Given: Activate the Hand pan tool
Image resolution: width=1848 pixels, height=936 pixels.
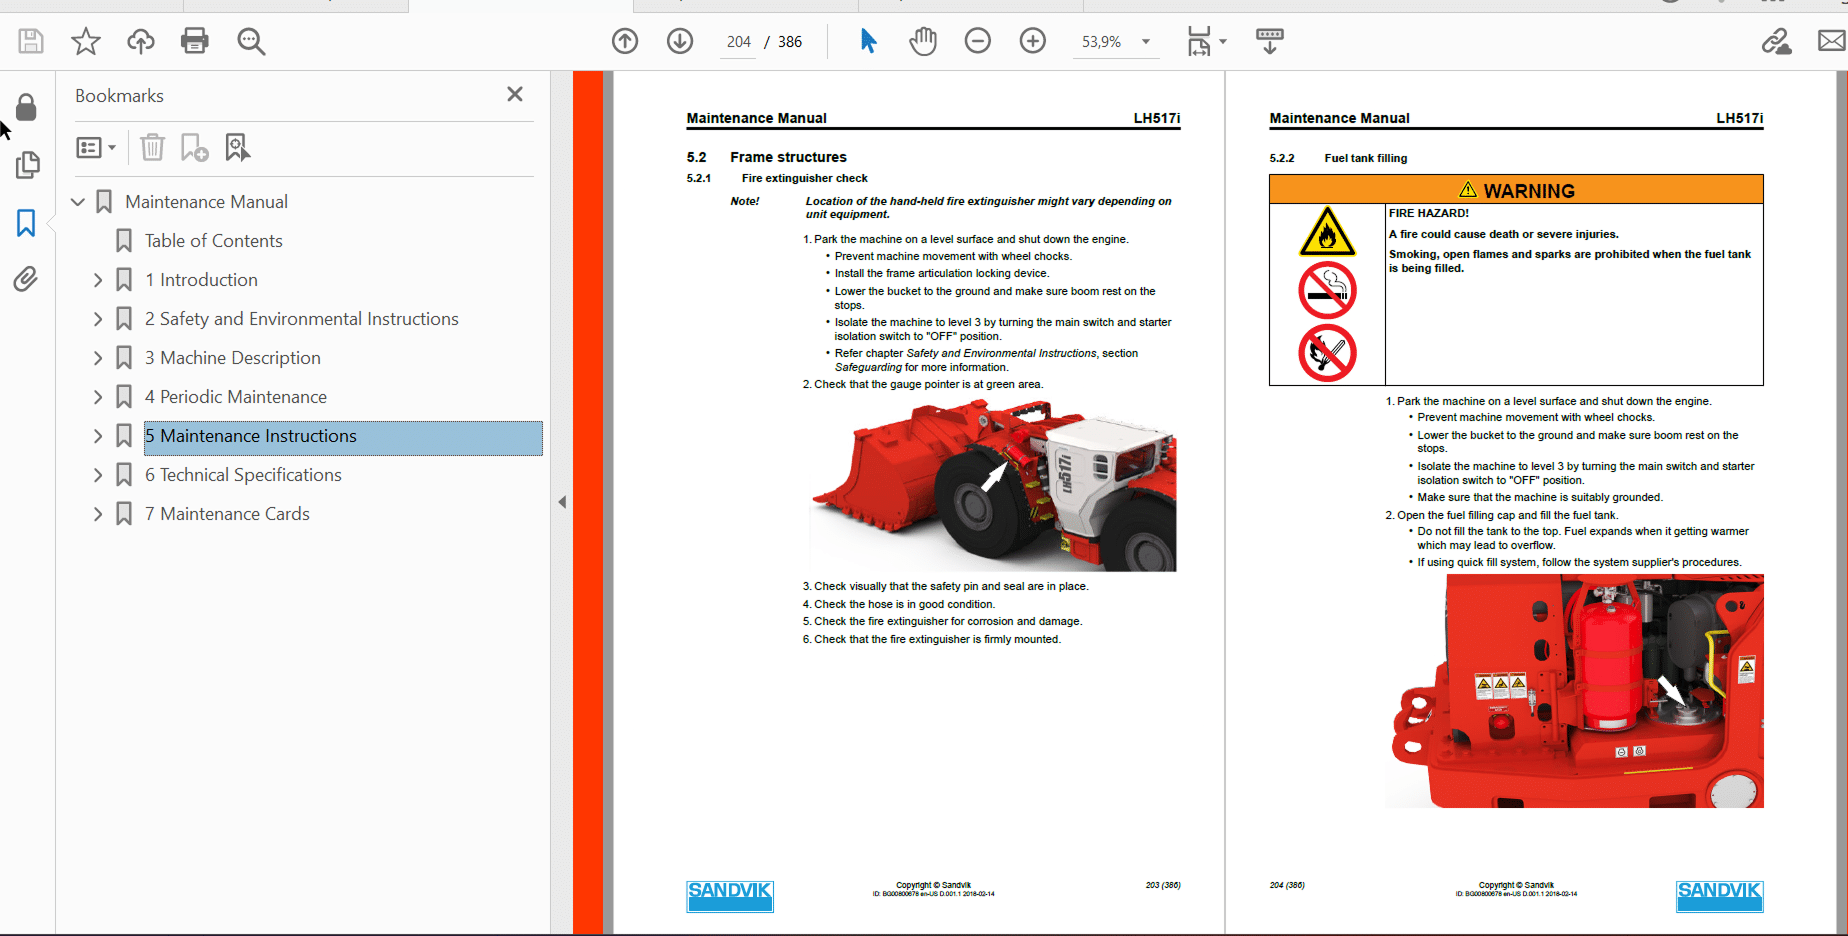Looking at the screenshot, I should point(923,41).
